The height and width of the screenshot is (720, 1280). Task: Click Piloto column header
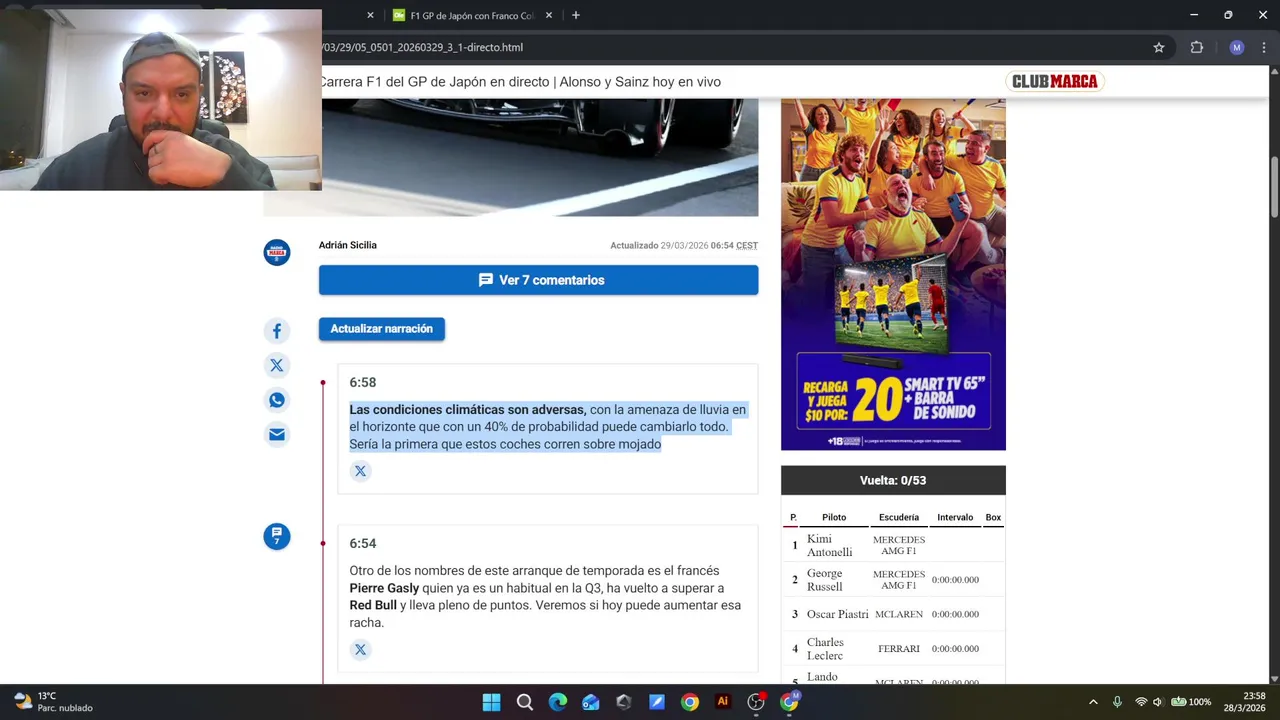pos(834,517)
